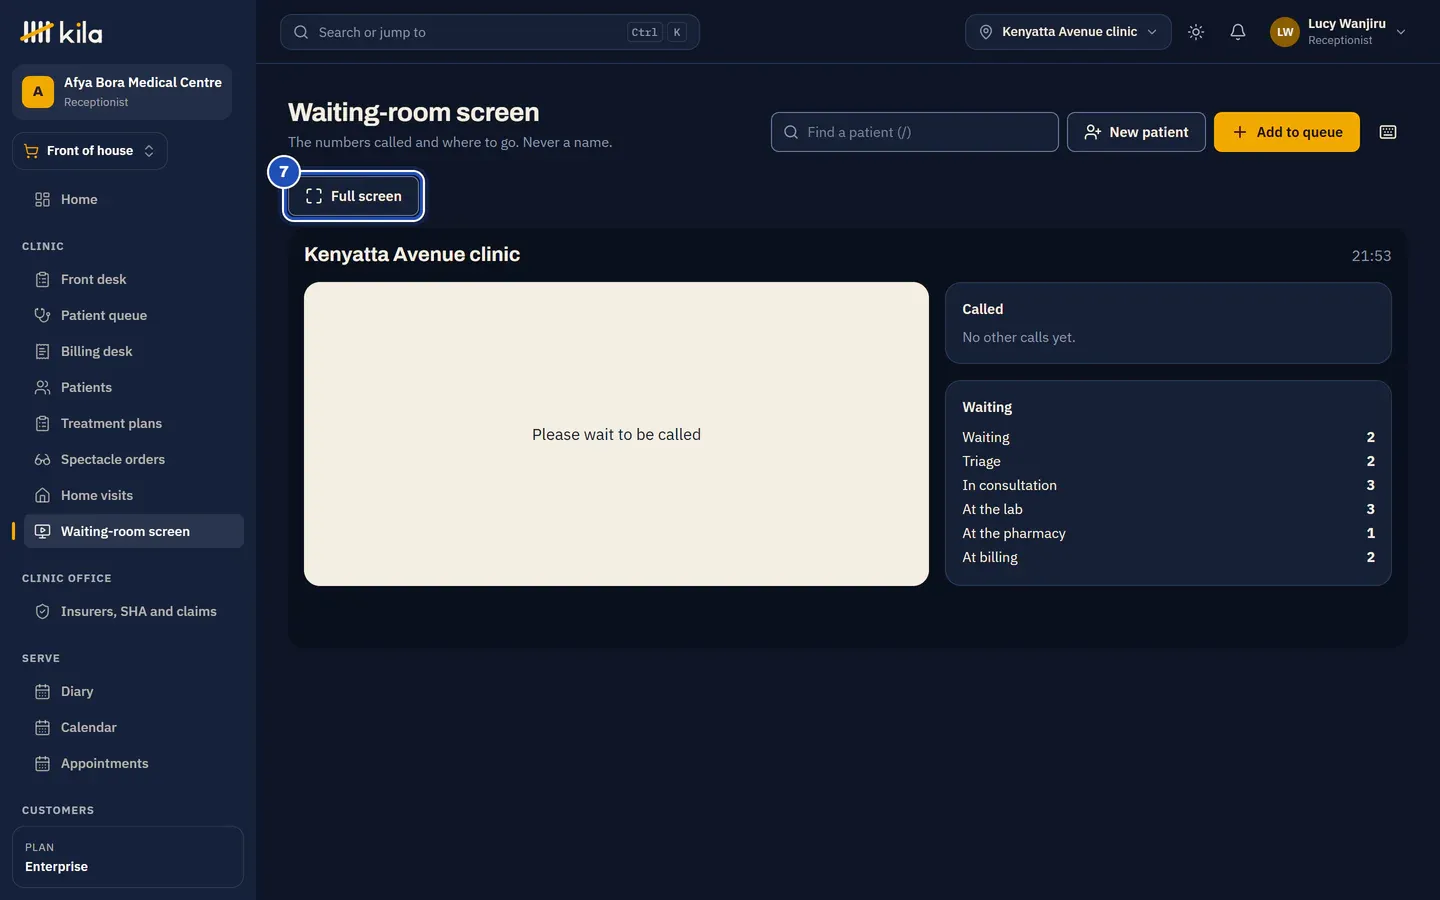
Task: Open Billing desk from sidebar
Action: point(134,352)
